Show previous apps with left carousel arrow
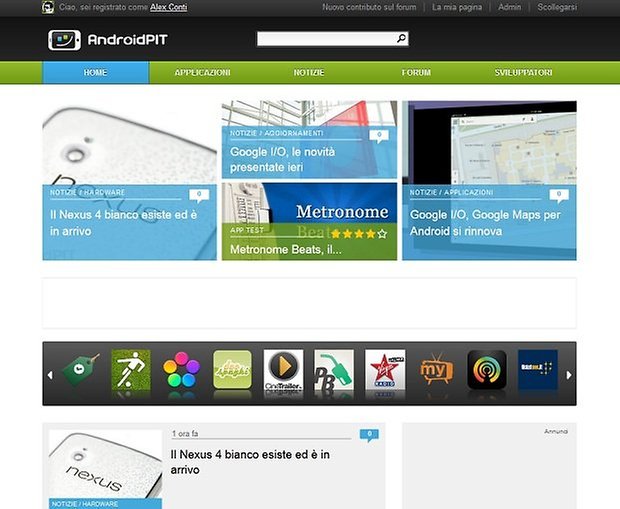 (50, 375)
